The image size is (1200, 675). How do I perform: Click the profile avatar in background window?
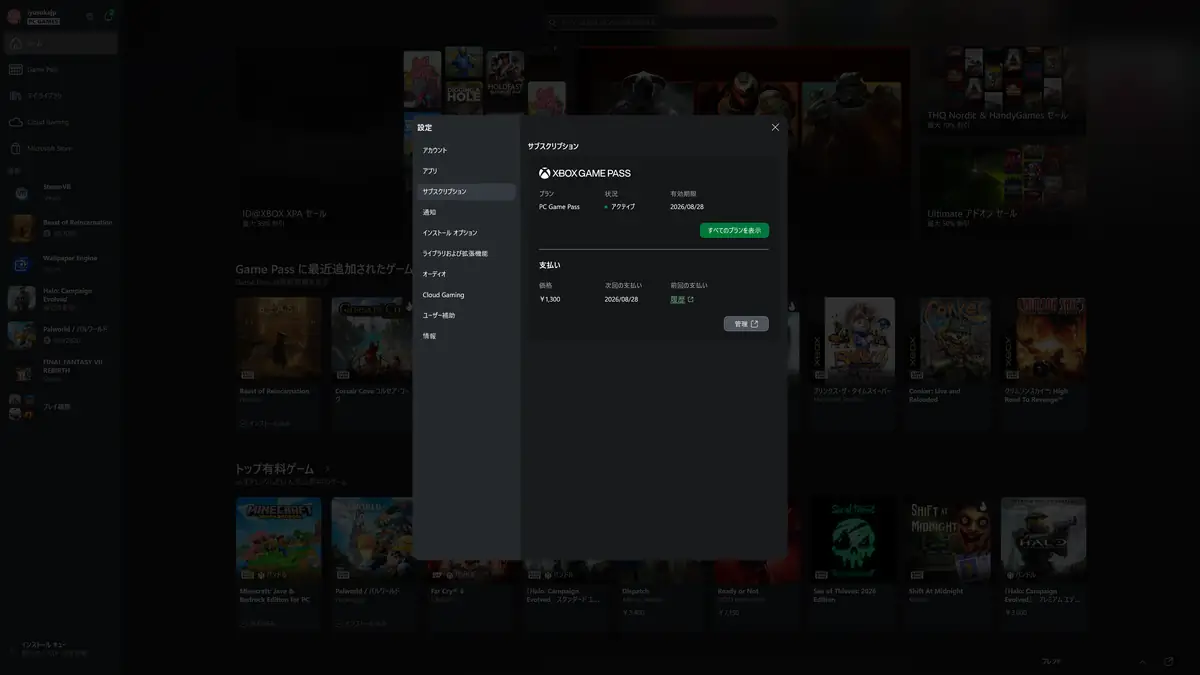(14, 16)
